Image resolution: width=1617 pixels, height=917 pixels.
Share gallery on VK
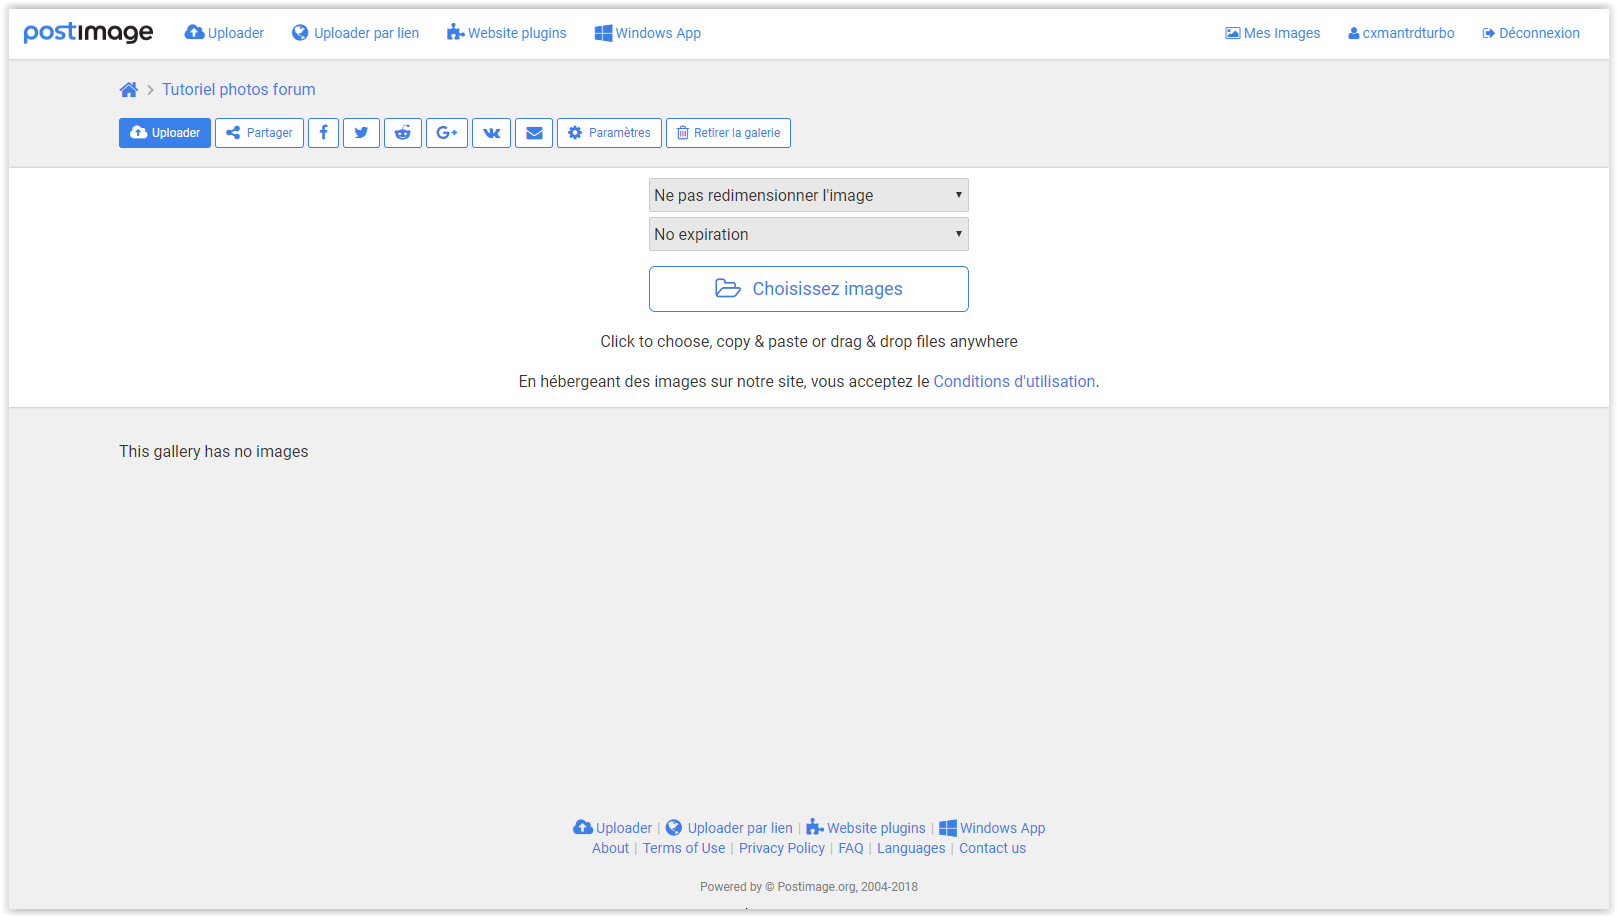pos(491,133)
